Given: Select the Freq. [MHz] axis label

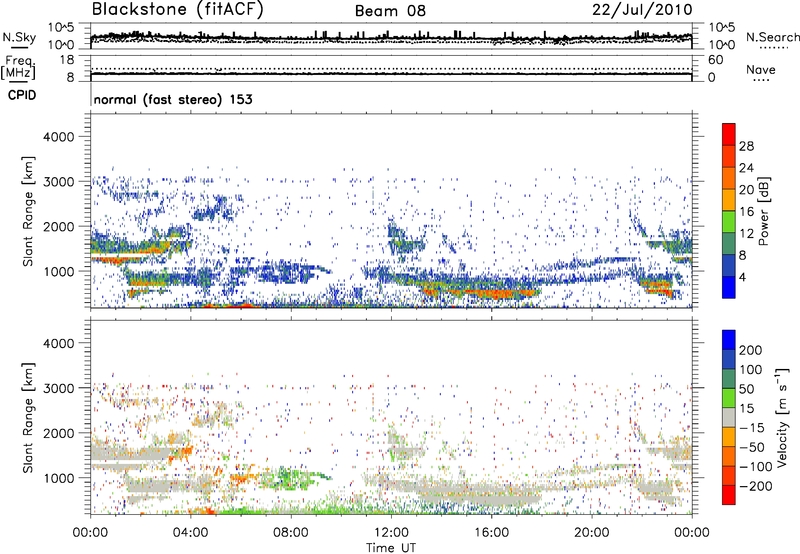Looking at the screenshot, I should 18,68.
